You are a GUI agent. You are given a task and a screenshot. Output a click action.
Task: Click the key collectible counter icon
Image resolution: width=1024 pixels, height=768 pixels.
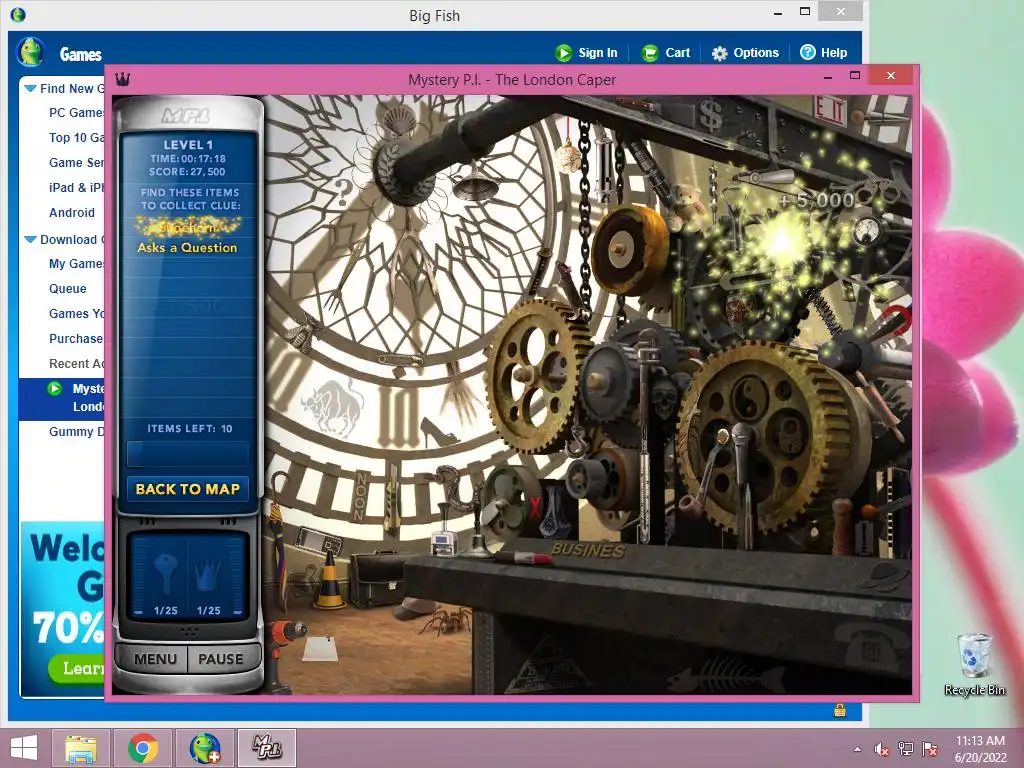point(166,573)
